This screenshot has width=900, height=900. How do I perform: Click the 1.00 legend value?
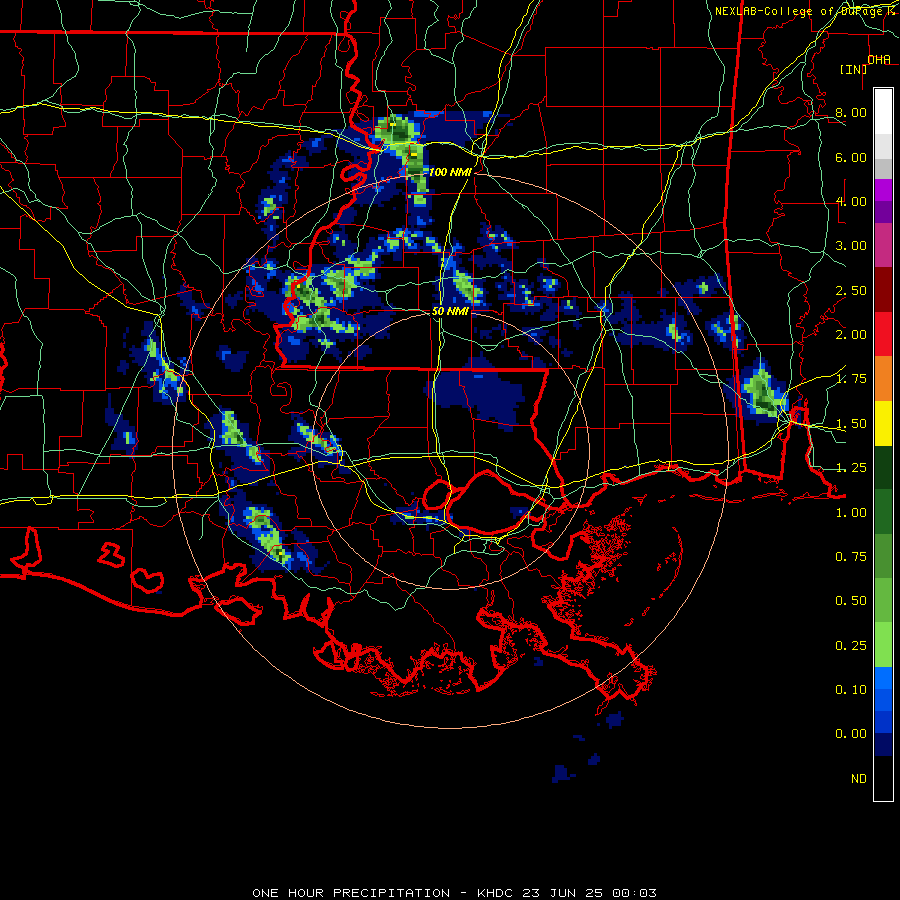[x=851, y=513]
